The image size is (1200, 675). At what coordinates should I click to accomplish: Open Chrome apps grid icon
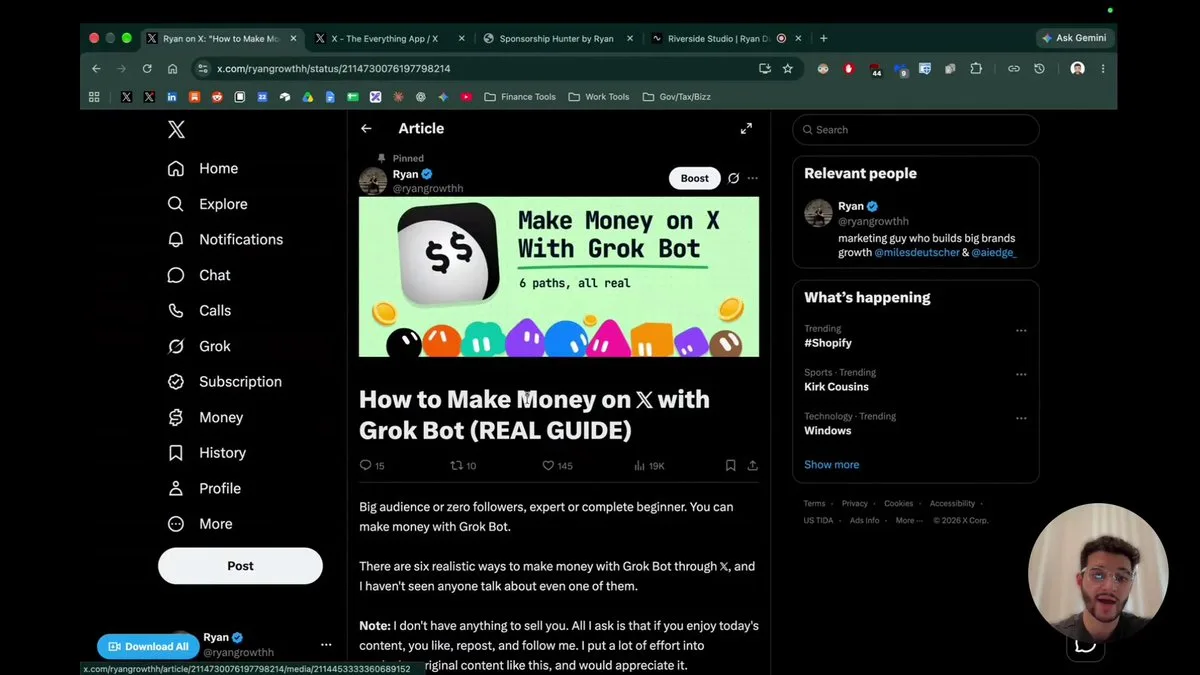[94, 97]
